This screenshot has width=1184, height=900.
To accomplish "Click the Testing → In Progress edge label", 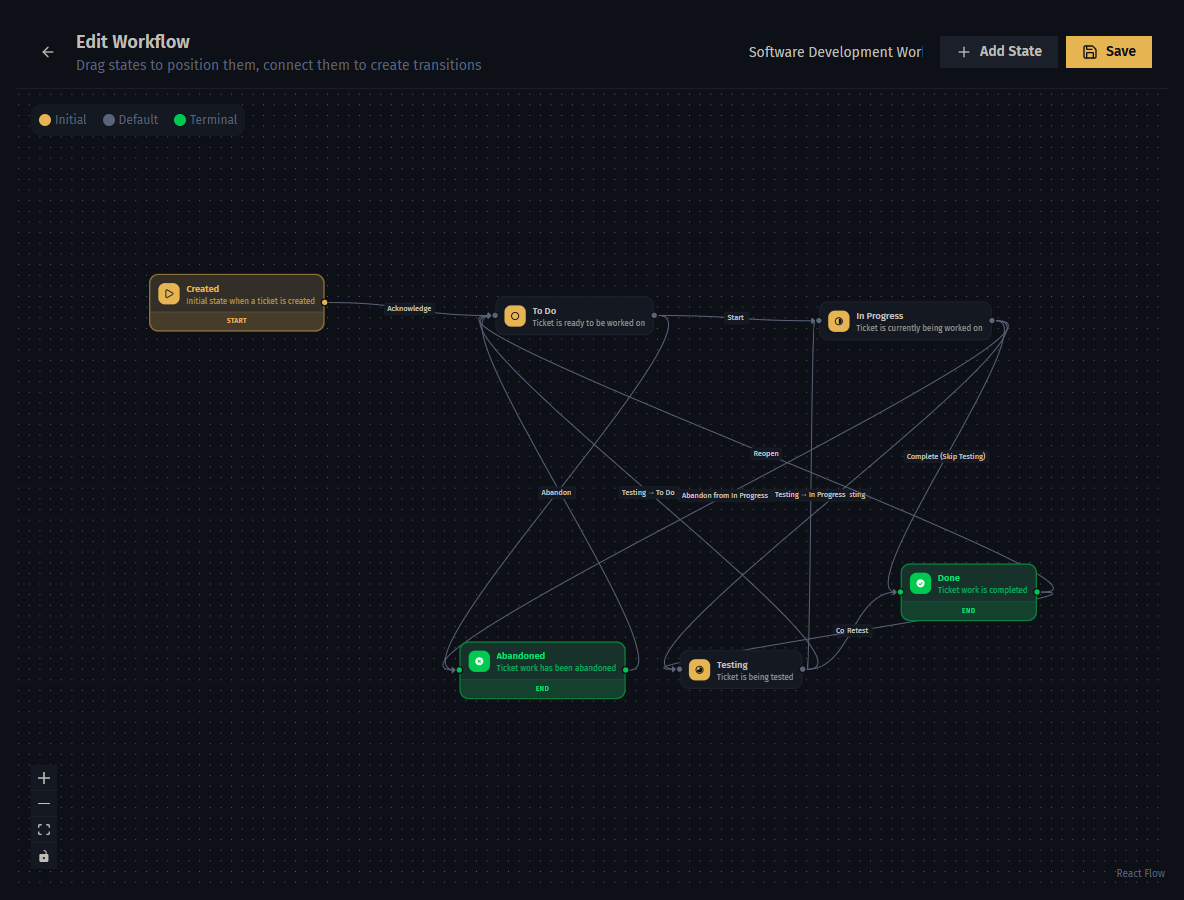I will tap(809, 495).
